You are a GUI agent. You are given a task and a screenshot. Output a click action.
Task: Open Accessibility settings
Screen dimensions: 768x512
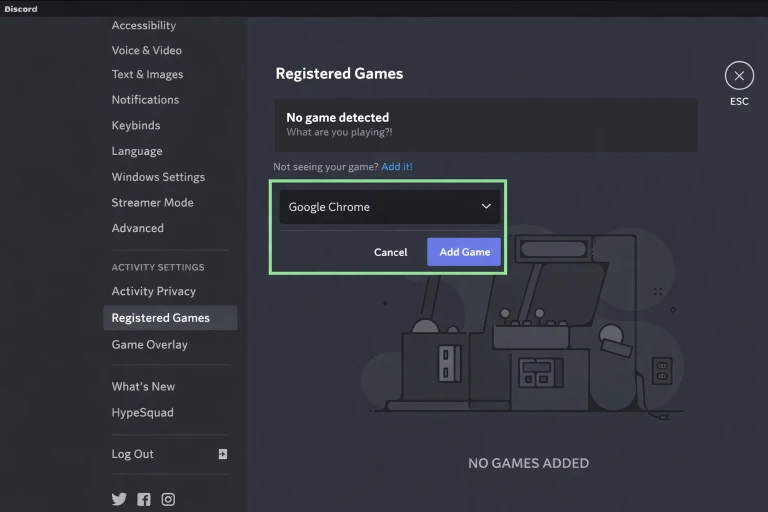(x=144, y=25)
